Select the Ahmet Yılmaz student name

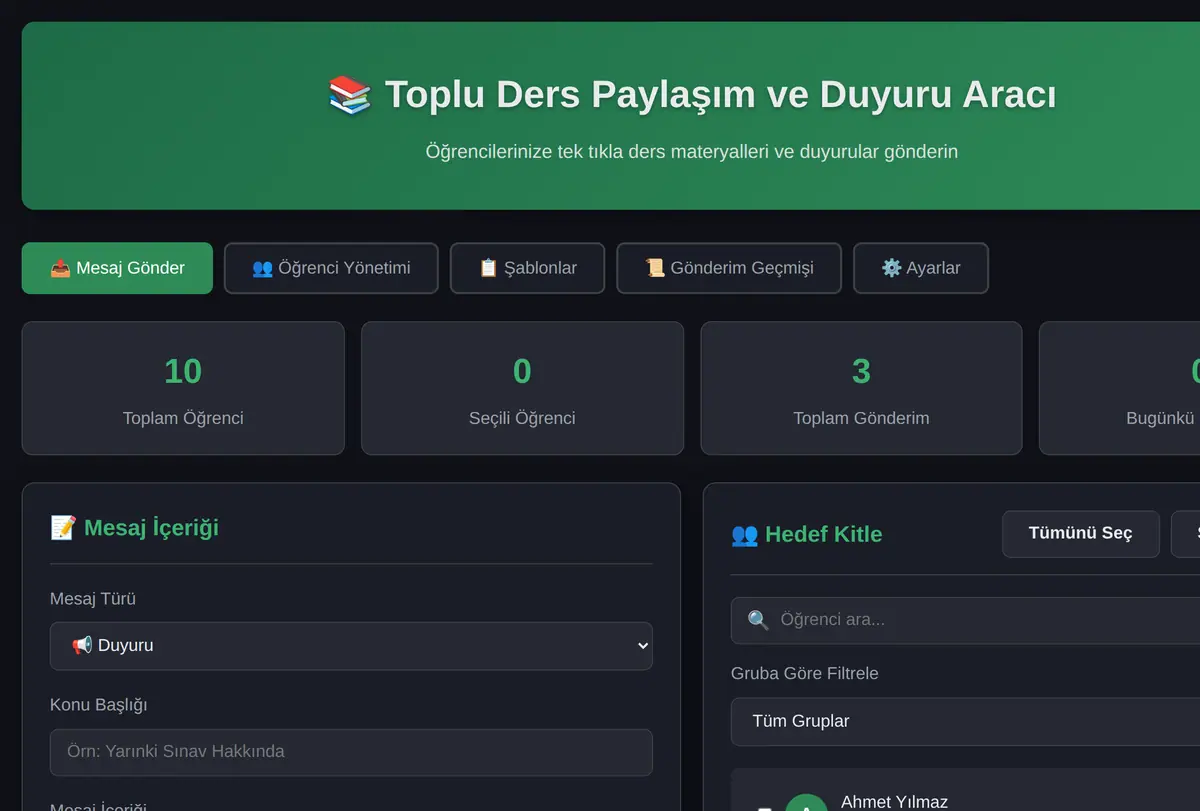[894, 802]
